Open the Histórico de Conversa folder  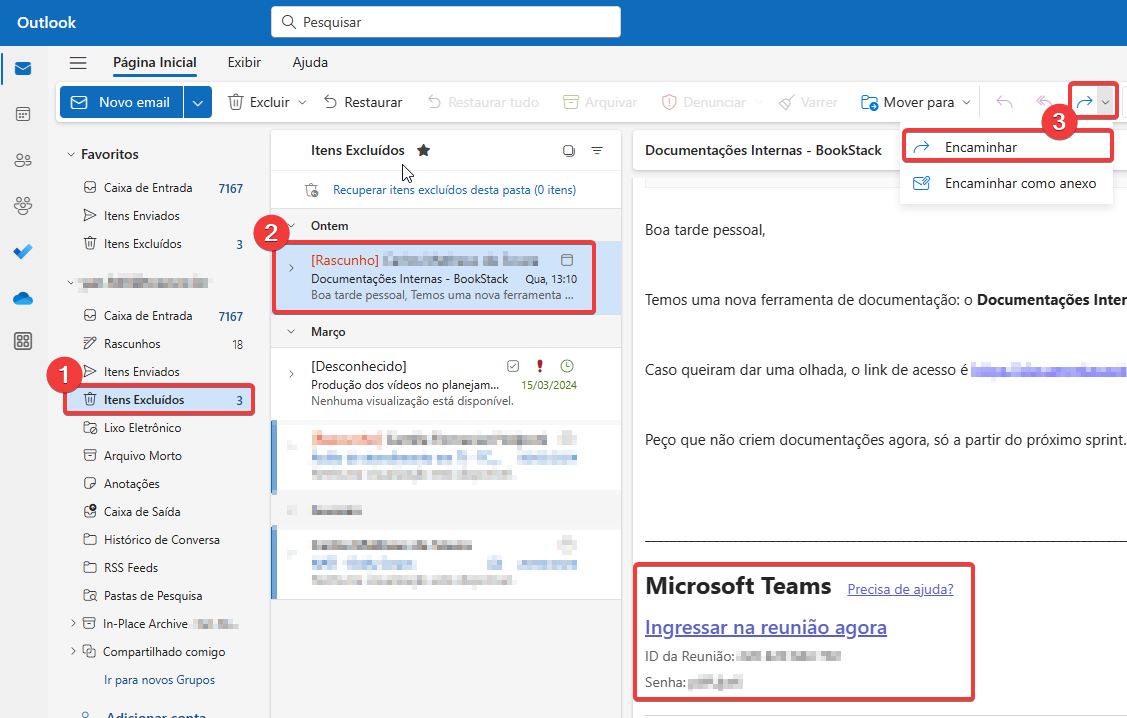tap(160, 540)
